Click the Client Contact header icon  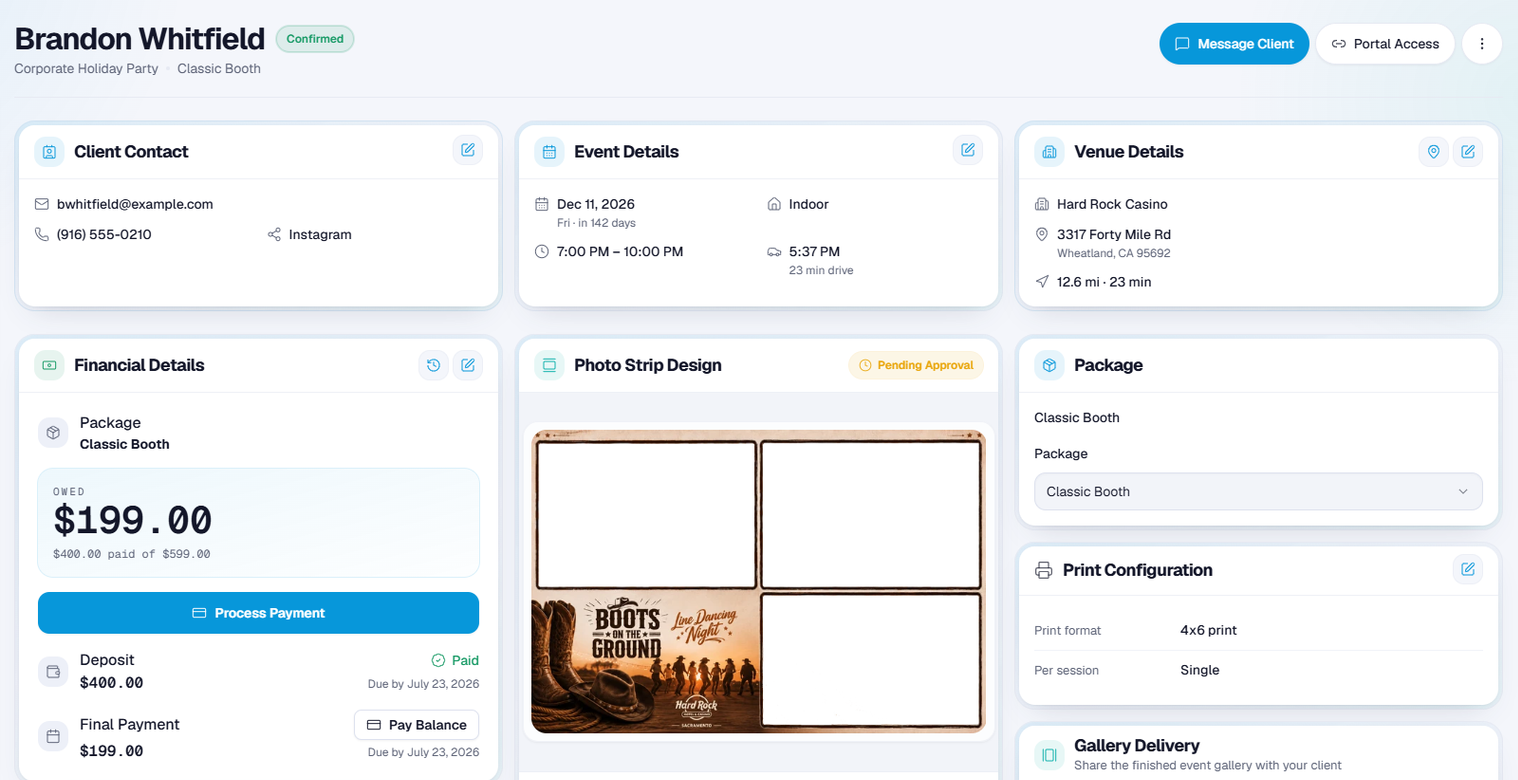coord(49,152)
